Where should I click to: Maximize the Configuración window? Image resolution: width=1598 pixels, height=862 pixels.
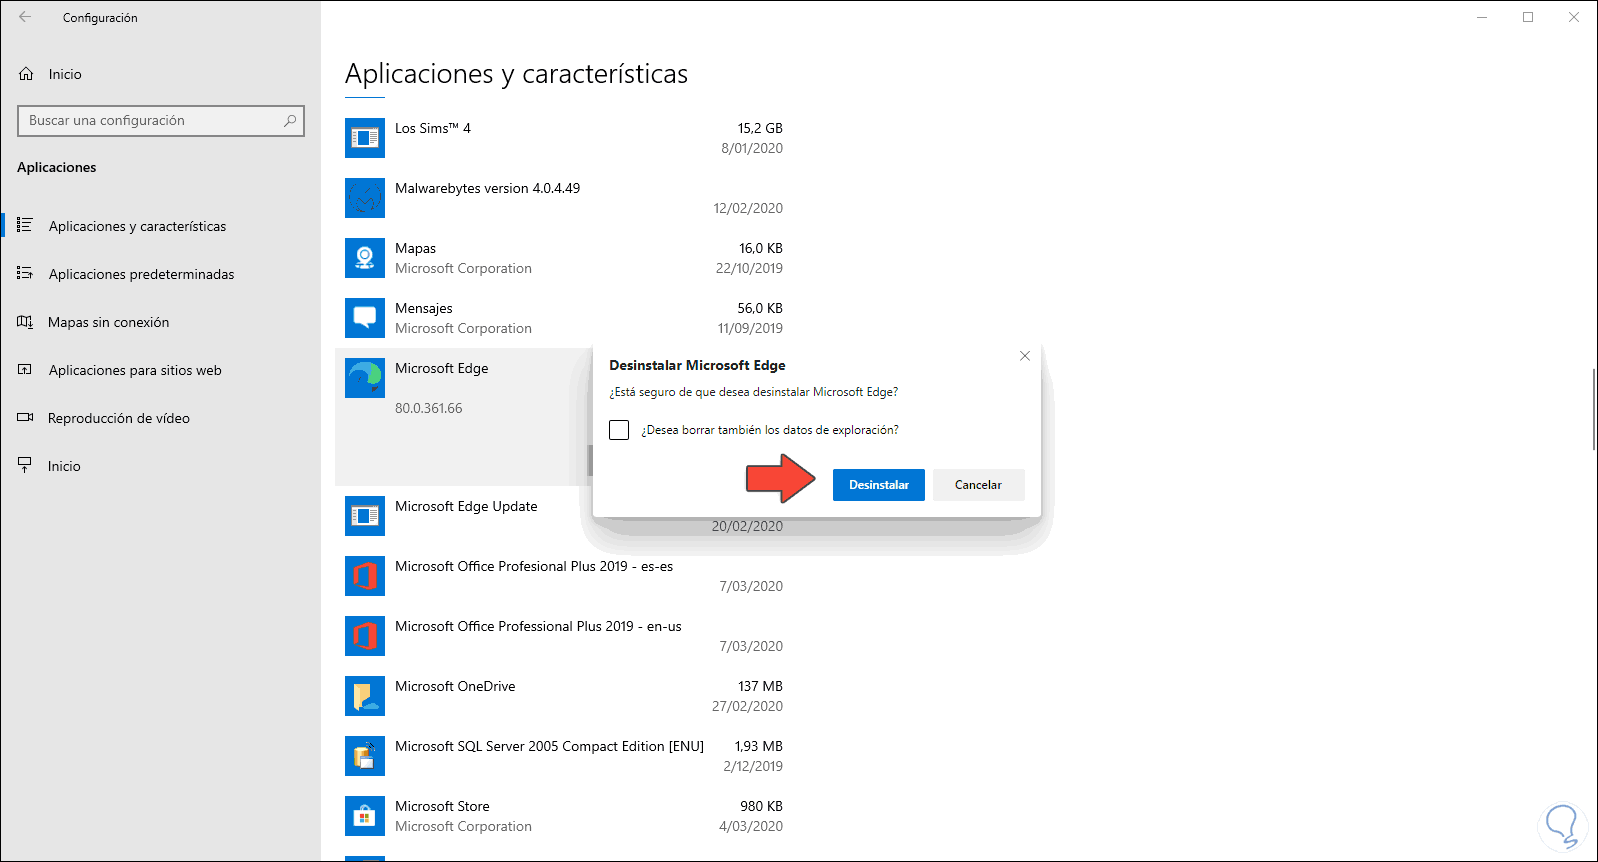(1528, 17)
